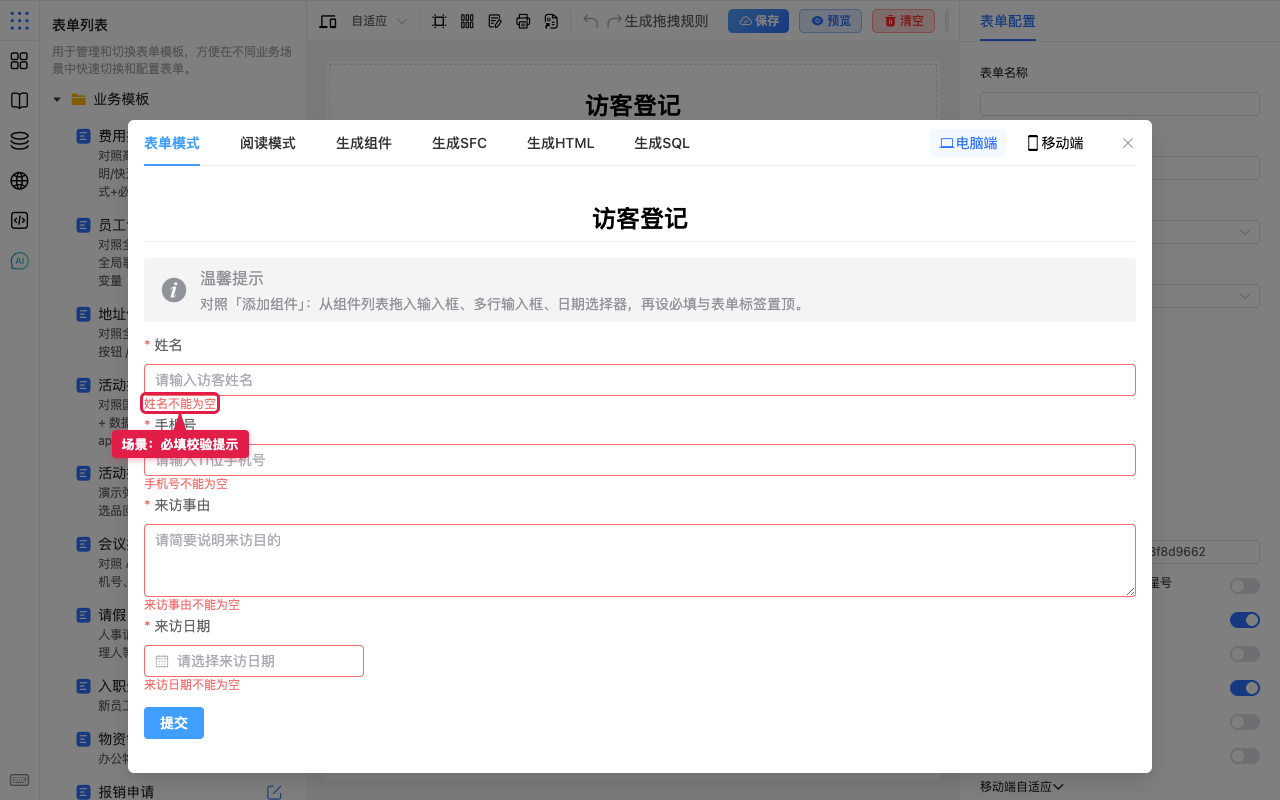Click the device switch icon before 自适应
This screenshot has height=800, width=1280.
(328, 21)
